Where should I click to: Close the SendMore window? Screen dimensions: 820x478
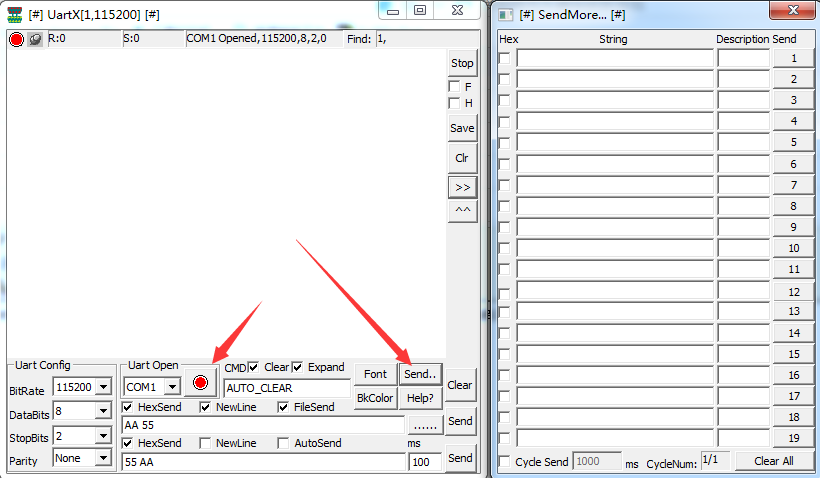793,9
